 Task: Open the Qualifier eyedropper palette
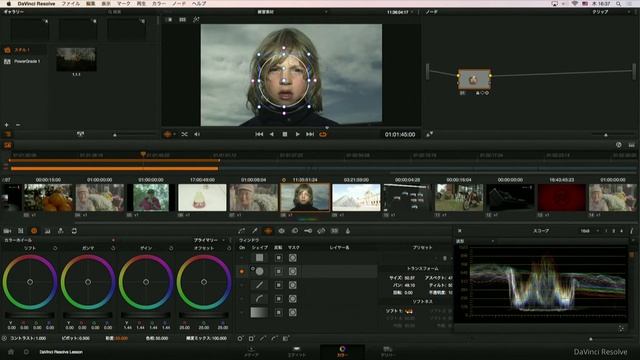[x=255, y=231]
